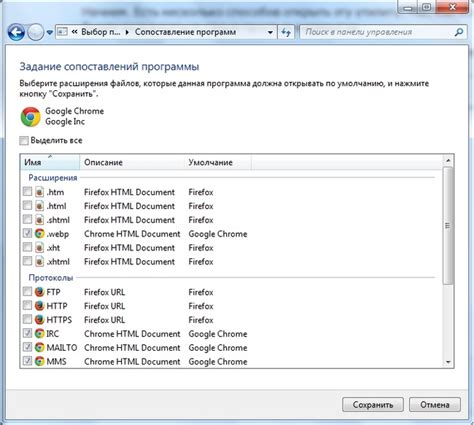Click the Chrome icon of .webp row
The height and width of the screenshot is (425, 474).
39,234
